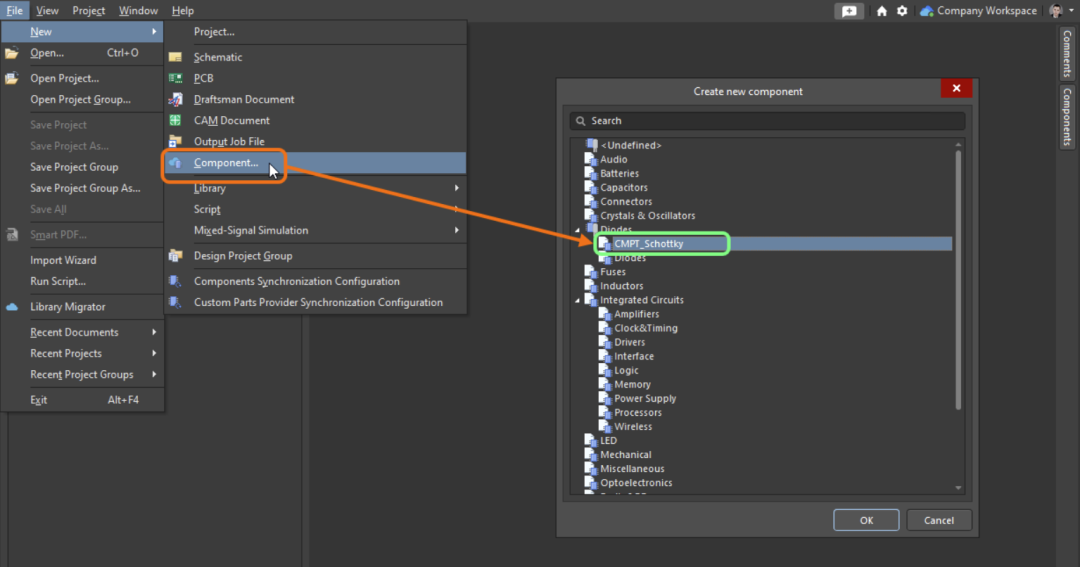The width and height of the screenshot is (1080, 567).
Task: Select the Connectors tree item
Action: pos(625,202)
